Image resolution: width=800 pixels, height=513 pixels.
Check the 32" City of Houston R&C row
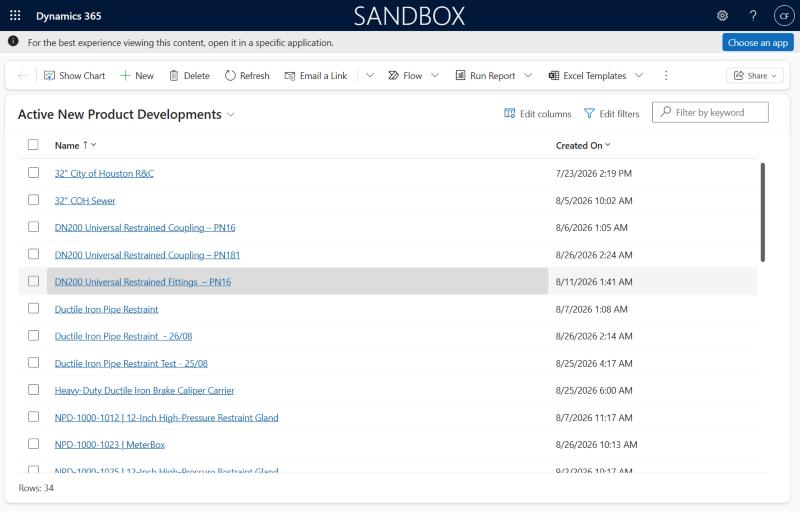[x=33, y=173]
